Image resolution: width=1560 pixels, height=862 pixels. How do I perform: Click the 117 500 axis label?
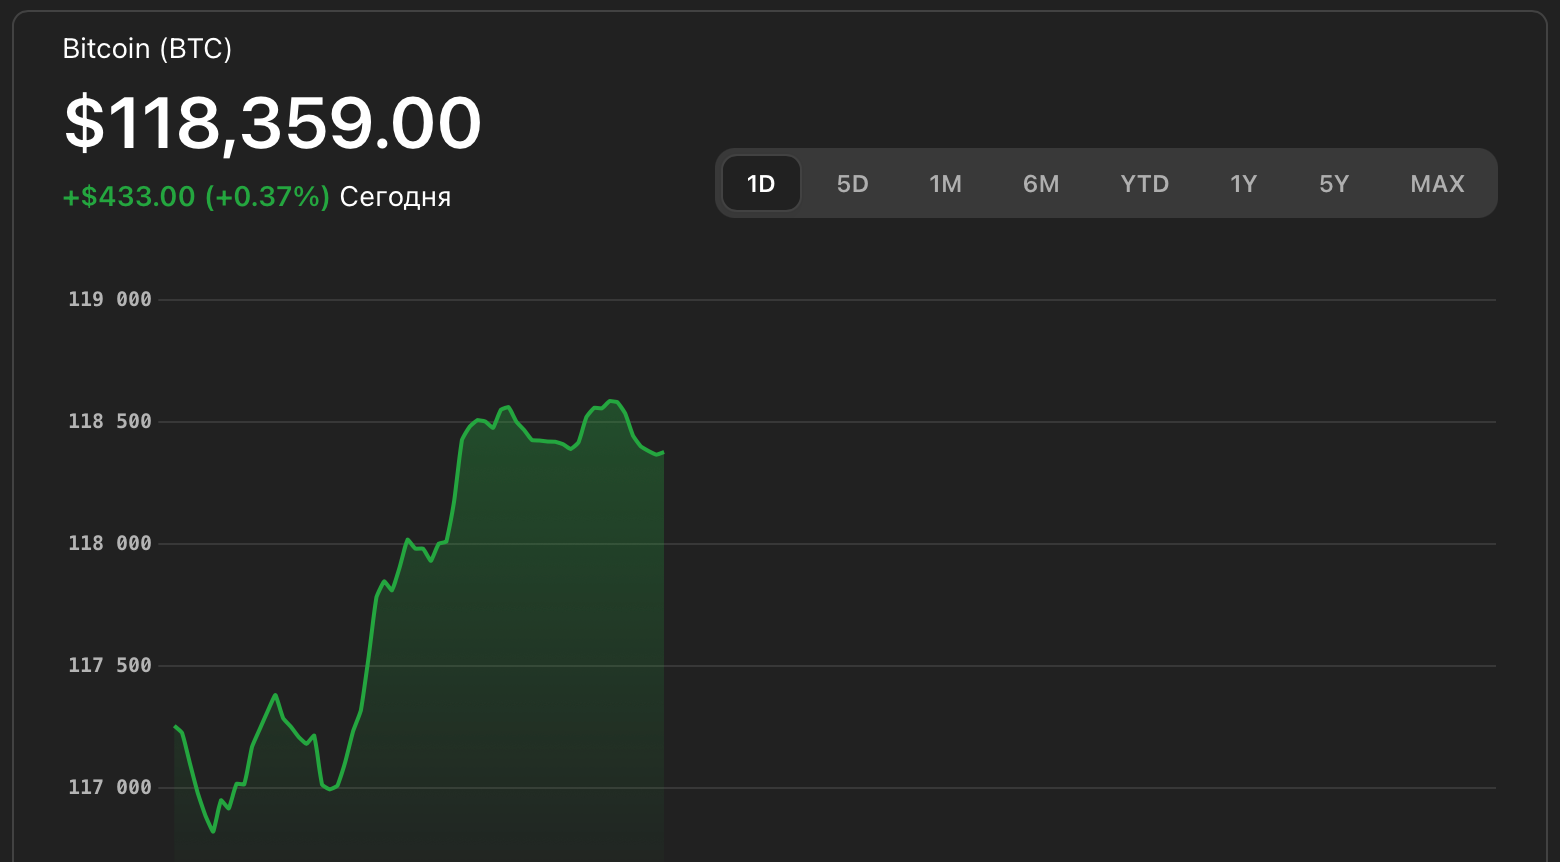(110, 665)
